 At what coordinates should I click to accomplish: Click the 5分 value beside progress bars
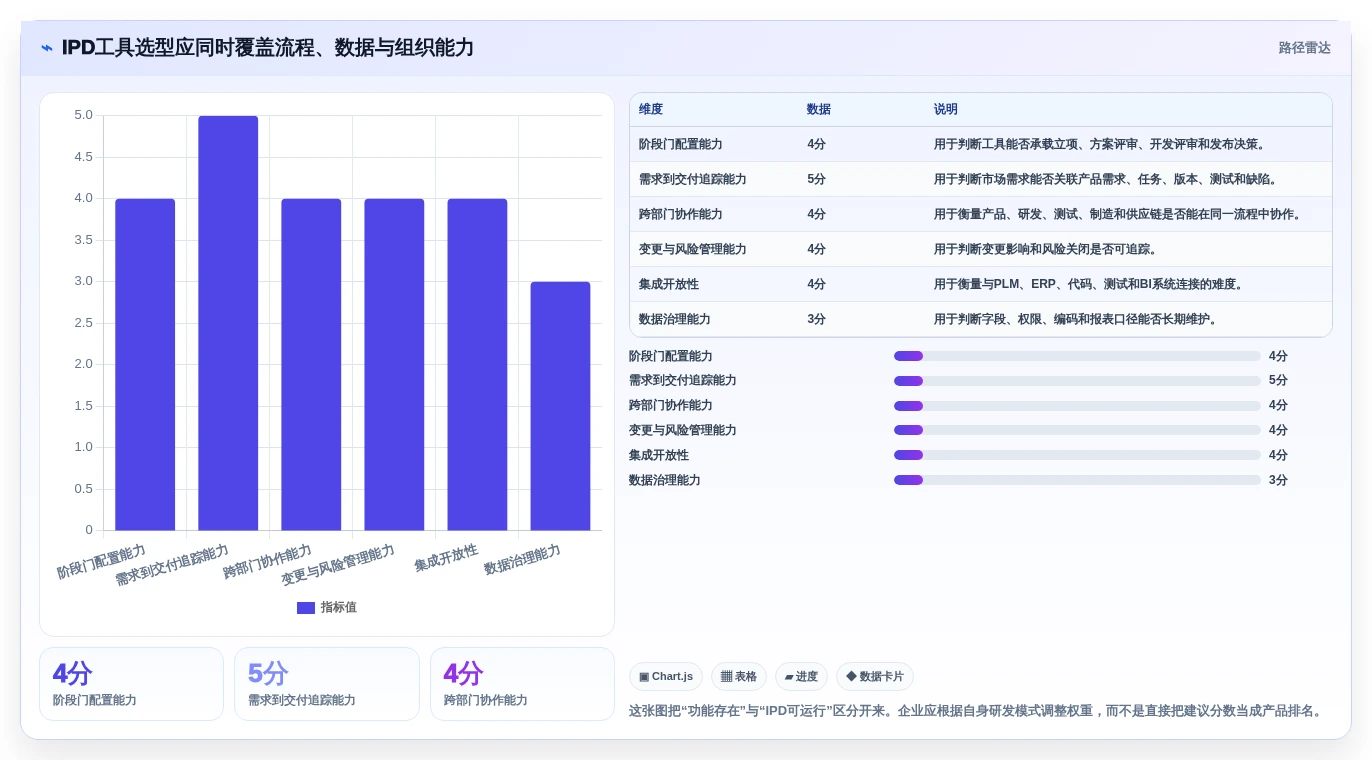click(x=1278, y=381)
